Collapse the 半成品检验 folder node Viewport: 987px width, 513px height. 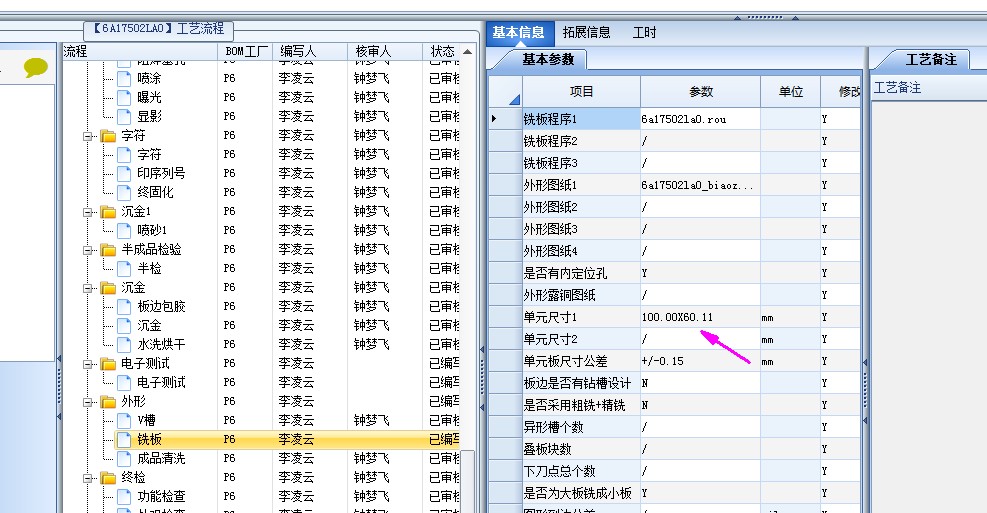click(x=87, y=250)
